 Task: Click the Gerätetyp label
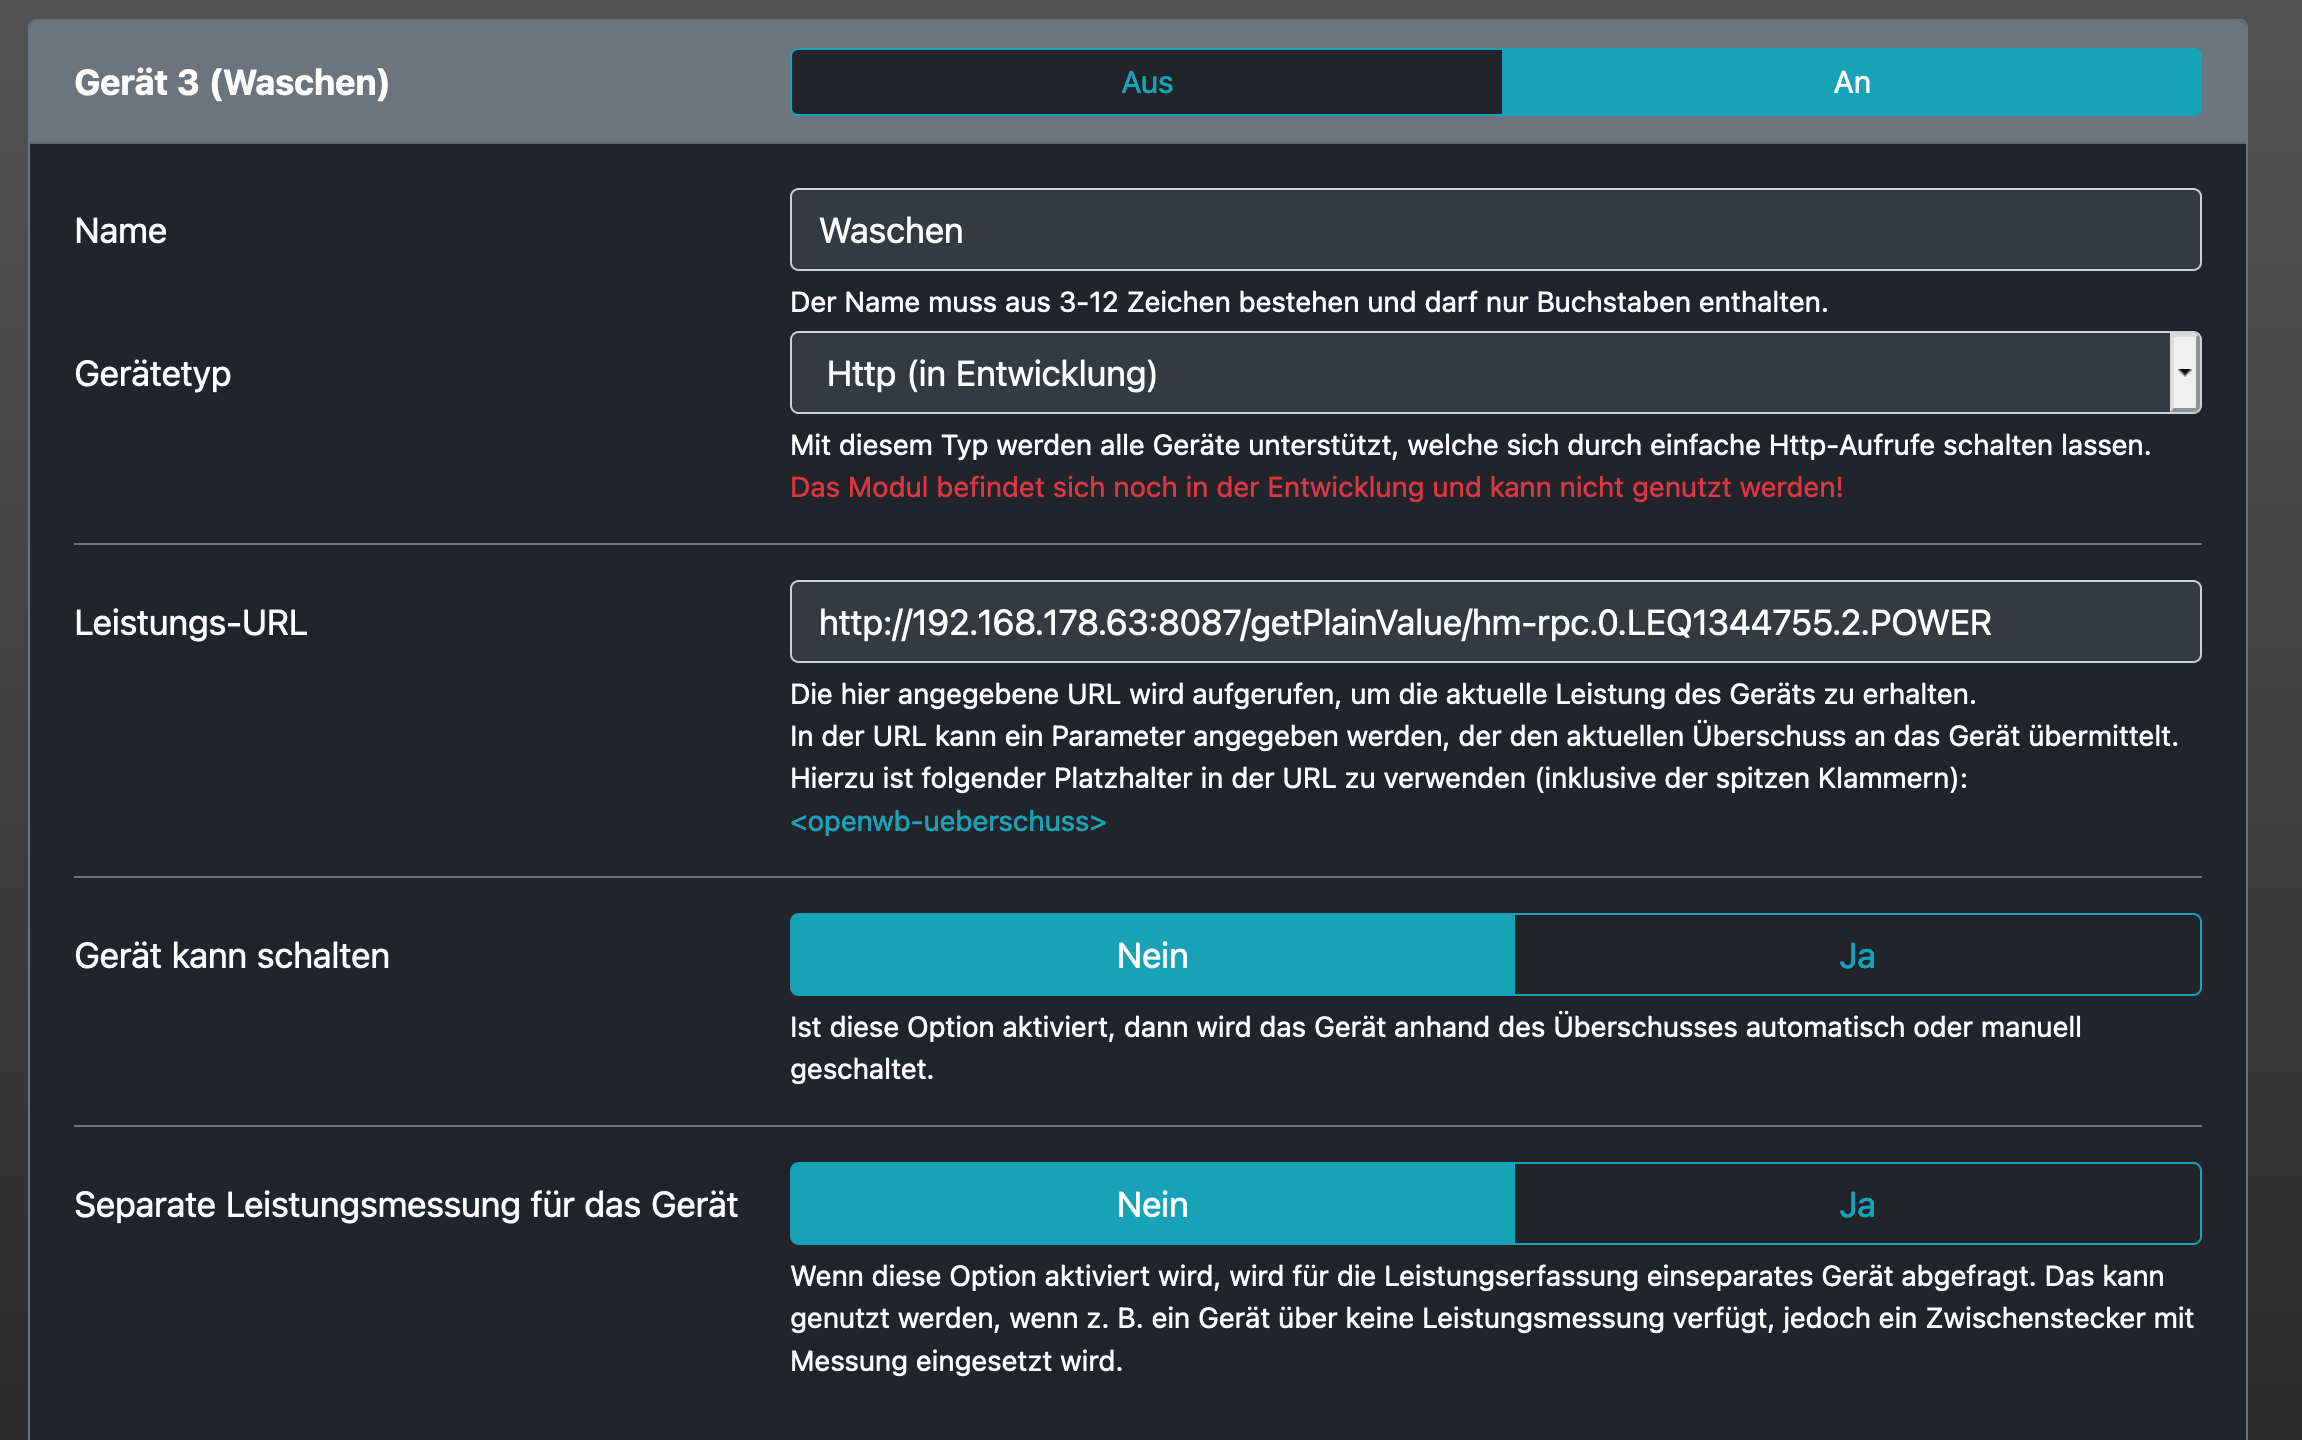[x=152, y=374]
